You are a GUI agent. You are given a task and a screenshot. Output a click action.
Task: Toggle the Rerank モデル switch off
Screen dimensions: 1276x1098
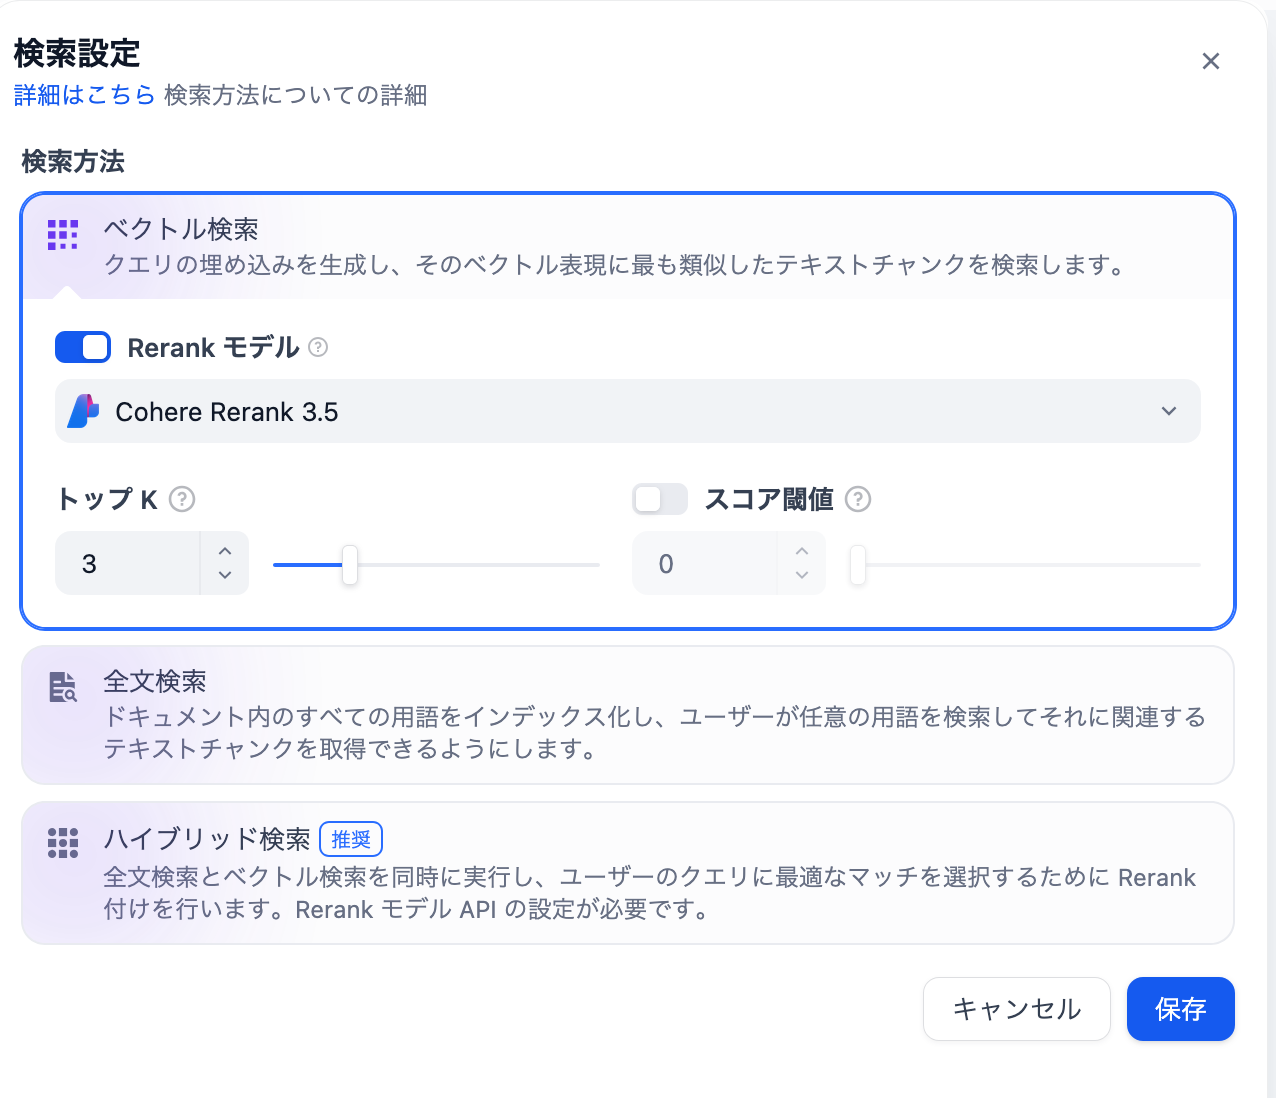pyautogui.click(x=82, y=347)
